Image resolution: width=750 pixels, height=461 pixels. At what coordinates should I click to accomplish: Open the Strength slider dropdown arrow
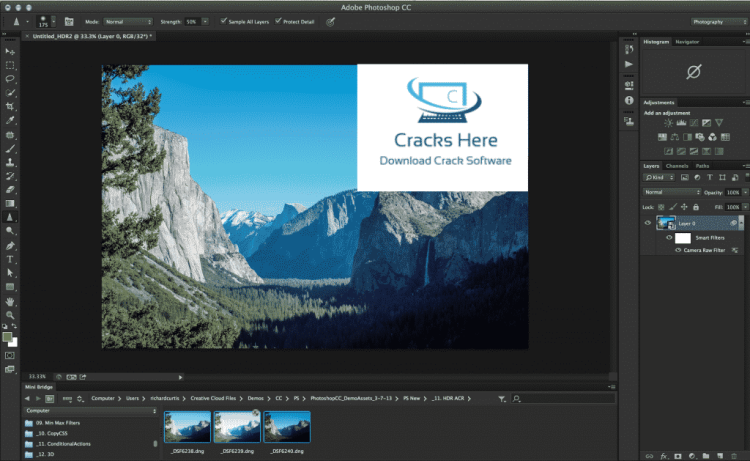coord(205,22)
